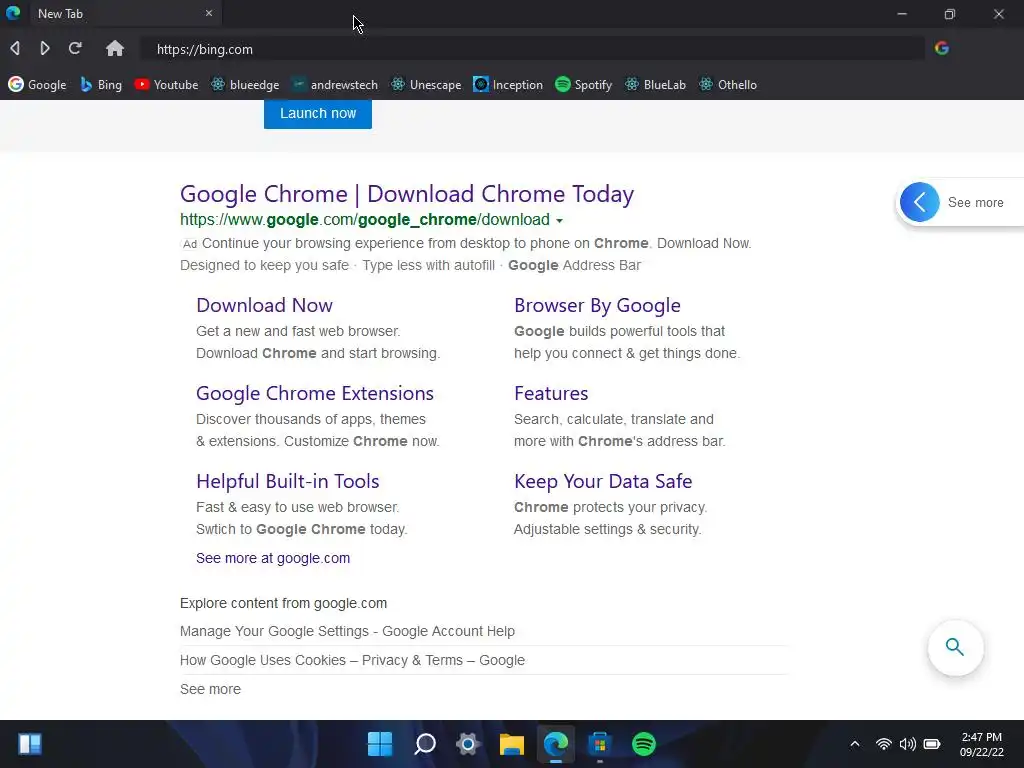Open the Google bookmark
Image resolution: width=1024 pixels, height=768 pixels.
(x=37, y=85)
